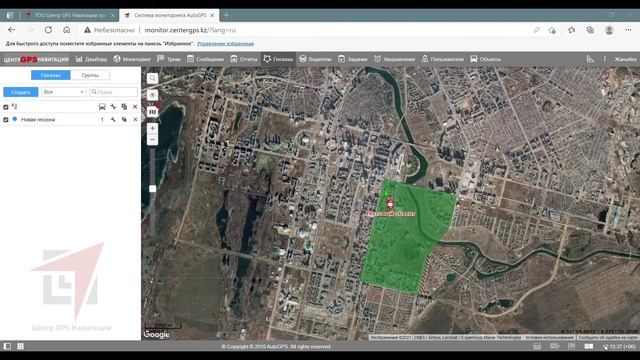Toggle the Новая геозона checkbox

pos(6,120)
